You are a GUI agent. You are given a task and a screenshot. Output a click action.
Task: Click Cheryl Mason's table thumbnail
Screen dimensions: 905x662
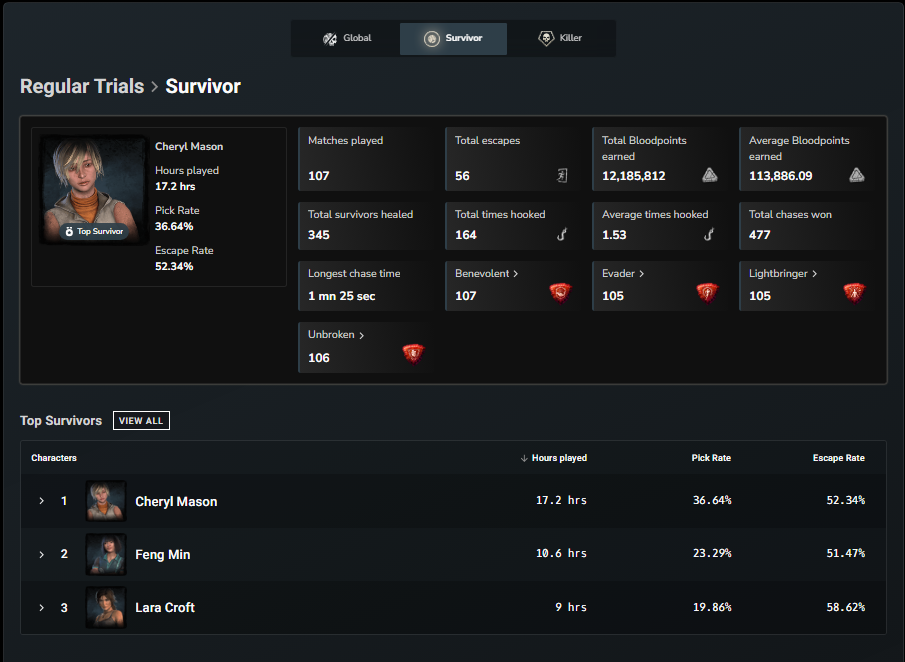106,501
